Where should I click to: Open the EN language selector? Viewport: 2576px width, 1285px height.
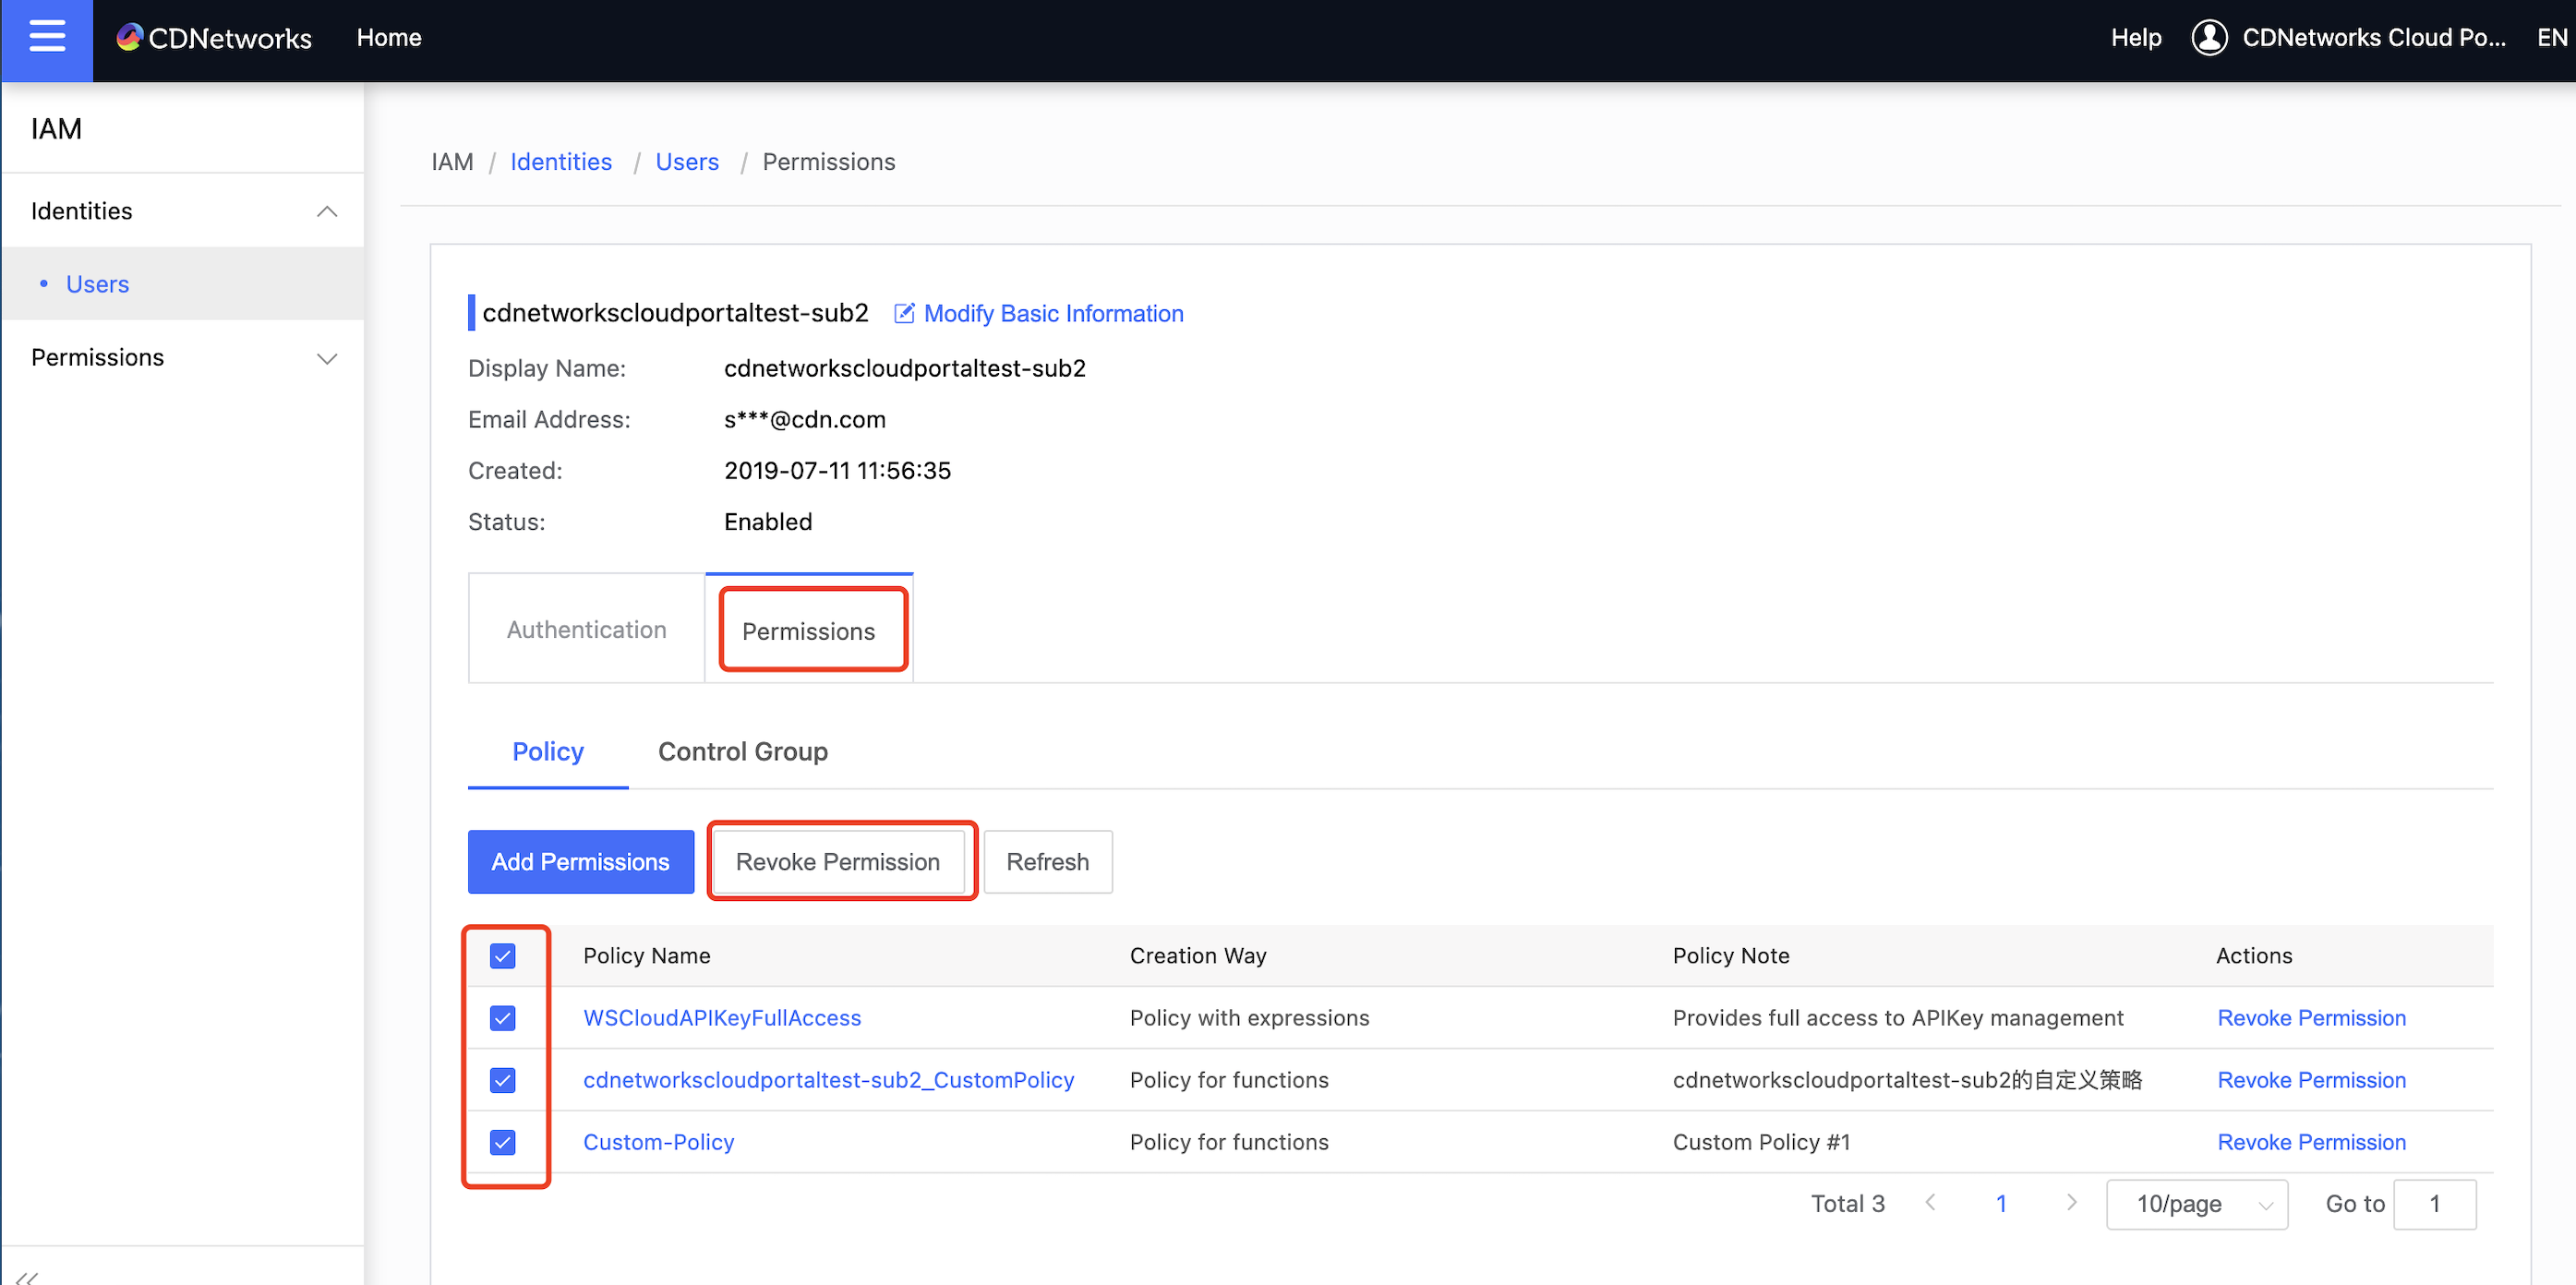(x=2552, y=38)
